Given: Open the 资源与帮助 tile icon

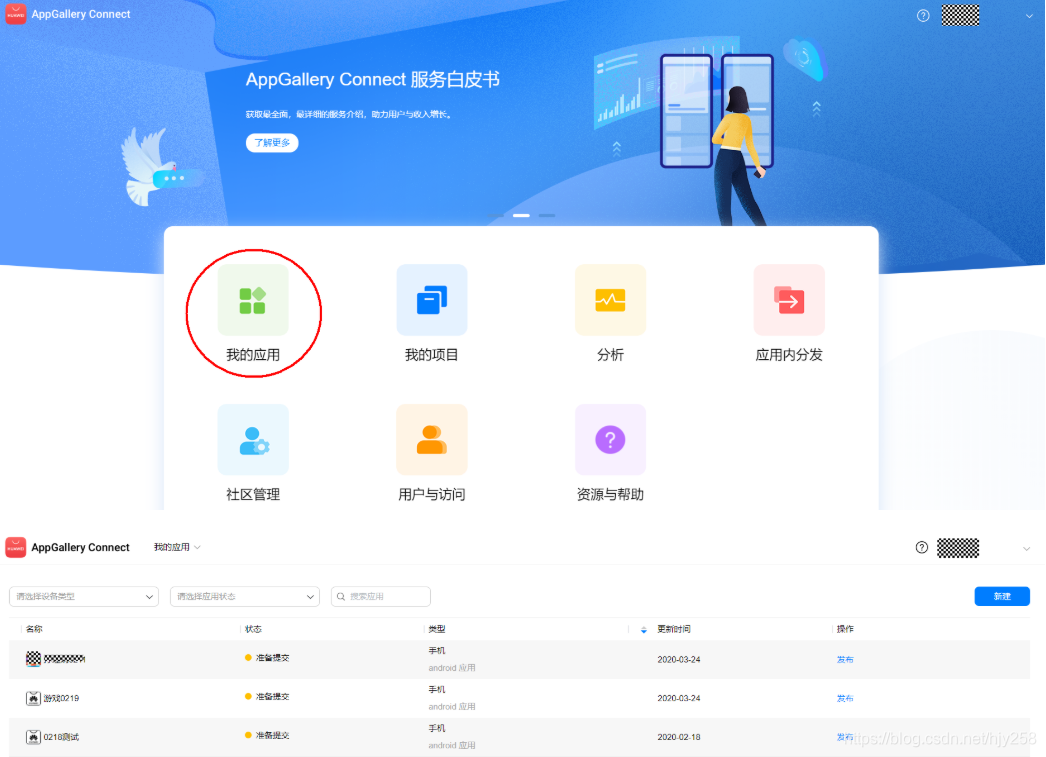Looking at the screenshot, I should (610, 440).
